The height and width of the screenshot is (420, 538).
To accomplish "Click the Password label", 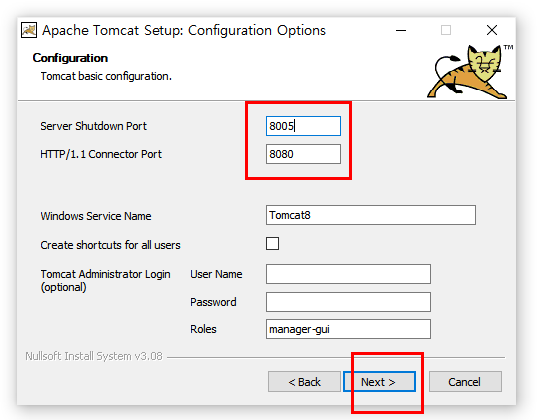I will pyautogui.click(x=213, y=302).
